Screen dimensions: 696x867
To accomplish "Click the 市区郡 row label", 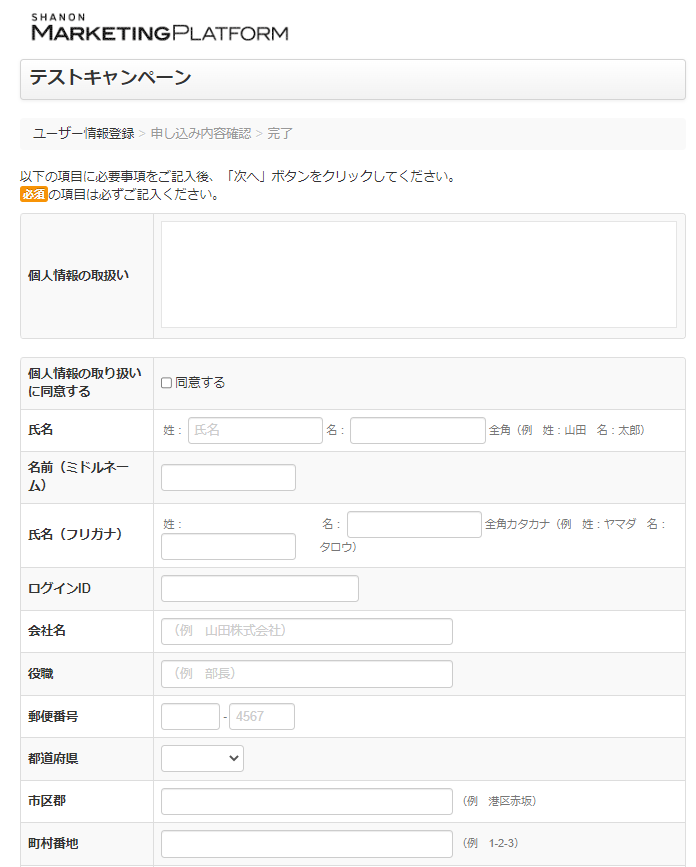I will [46, 801].
